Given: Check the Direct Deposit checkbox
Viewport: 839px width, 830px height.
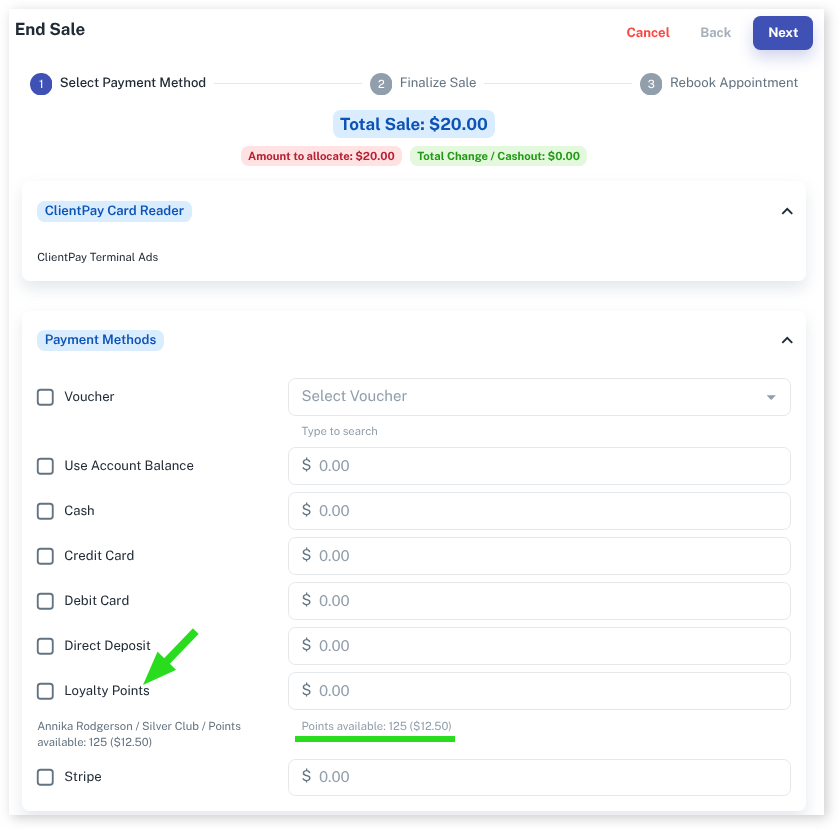Looking at the screenshot, I should (45, 646).
